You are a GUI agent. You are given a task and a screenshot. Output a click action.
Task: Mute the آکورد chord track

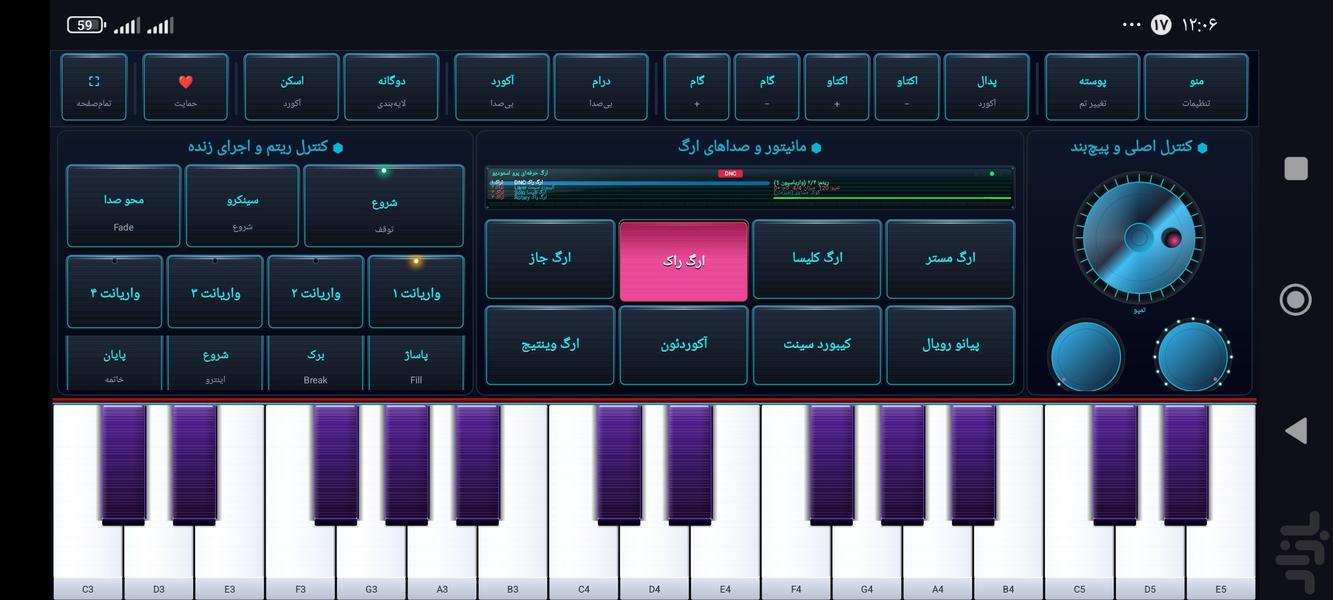click(502, 88)
